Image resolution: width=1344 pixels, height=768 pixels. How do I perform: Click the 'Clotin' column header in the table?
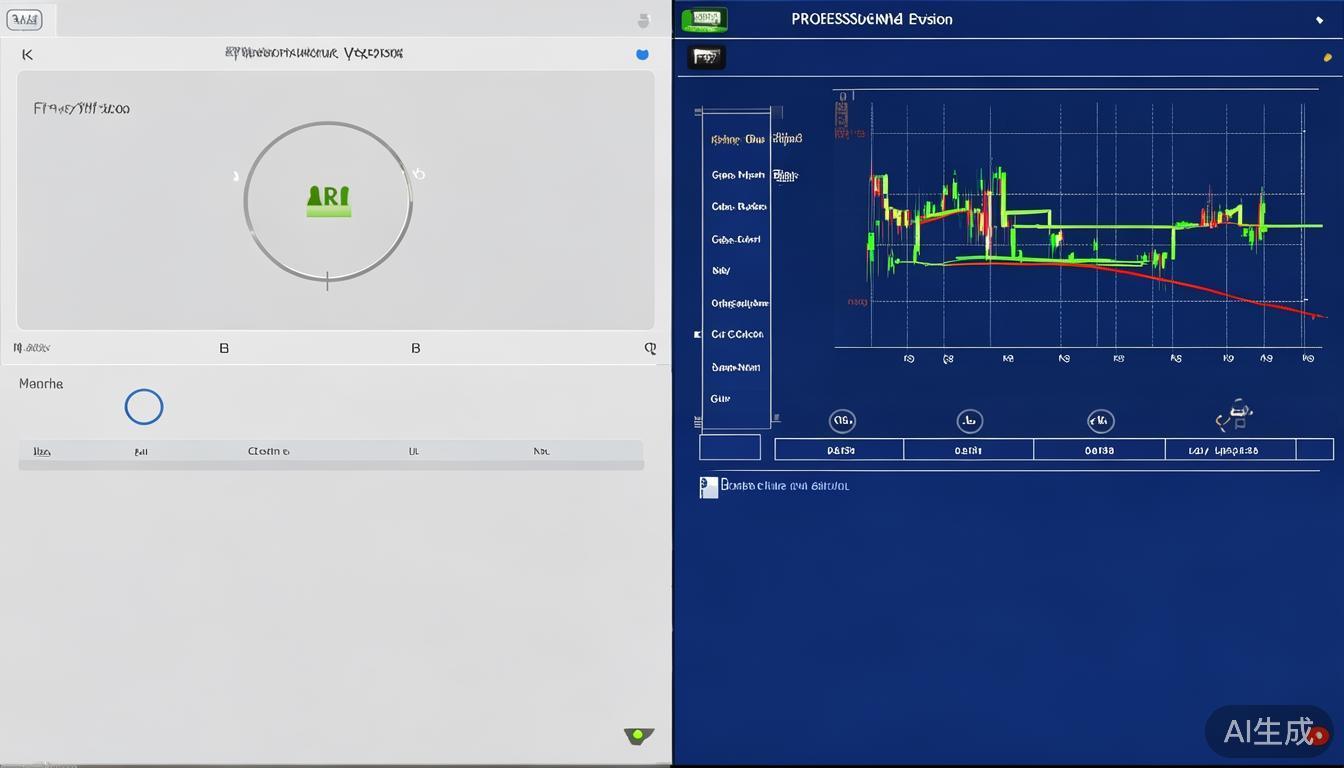click(268, 451)
